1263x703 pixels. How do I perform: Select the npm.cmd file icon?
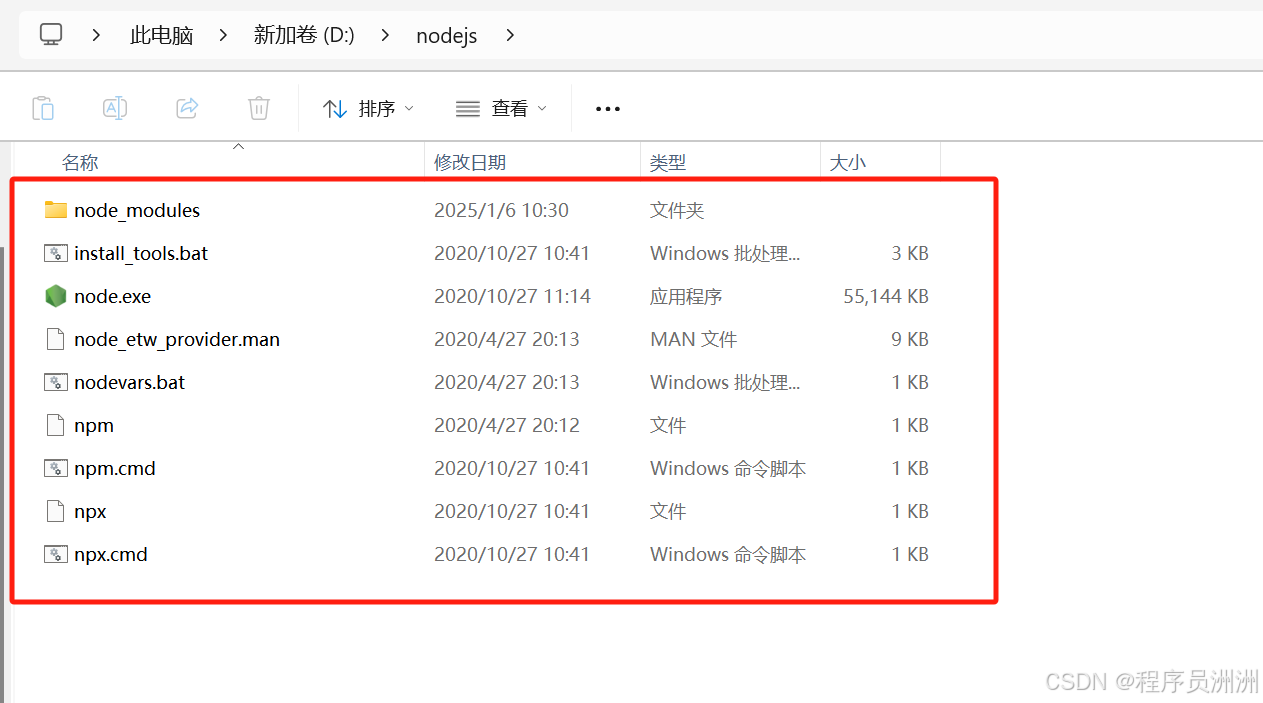coord(56,468)
